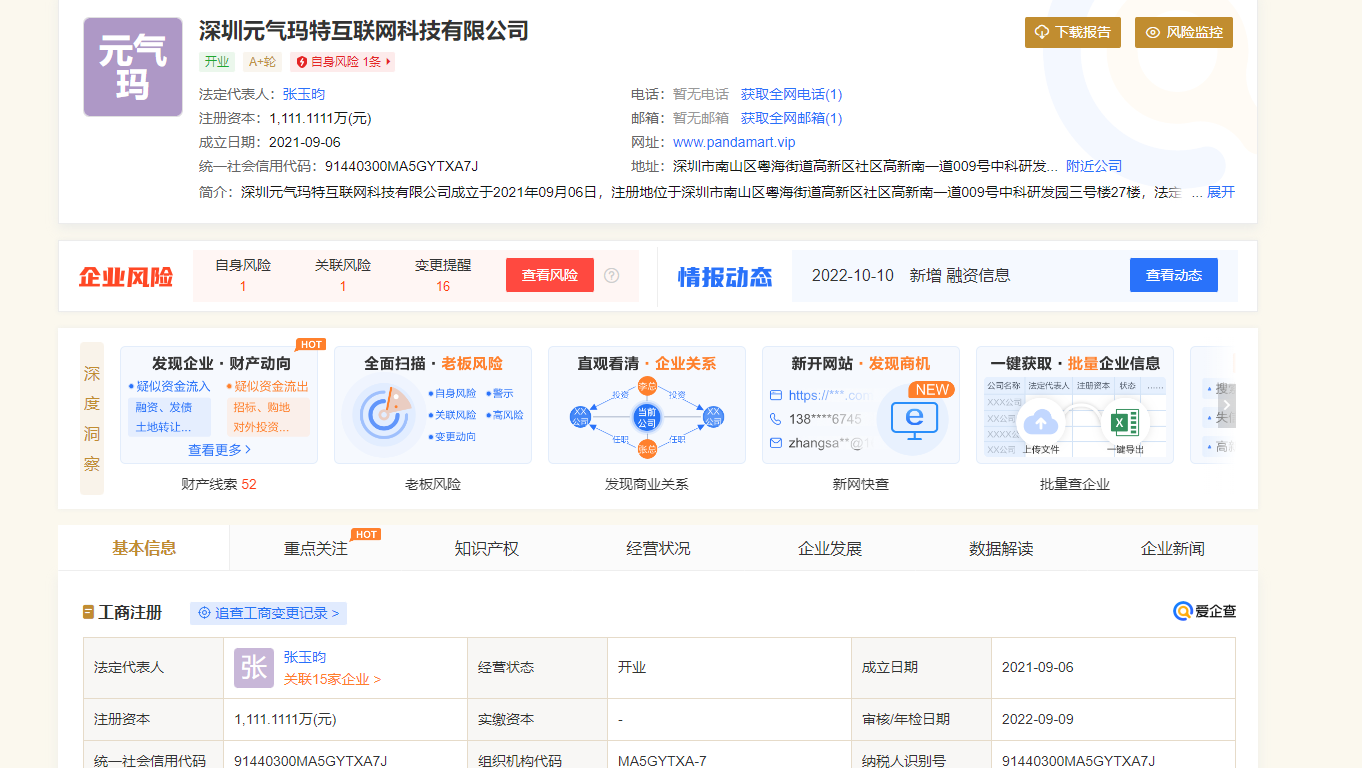Click the 新开网站 monitor icon
The height and width of the screenshot is (768, 1362).
(x=913, y=420)
